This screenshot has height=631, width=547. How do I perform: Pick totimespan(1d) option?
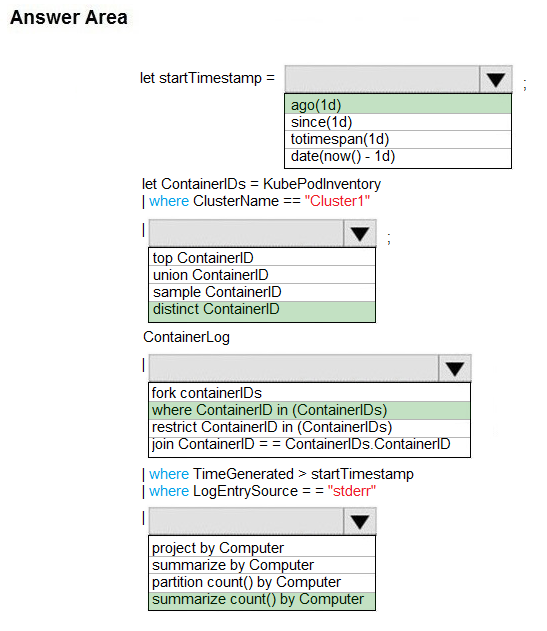coord(398,140)
